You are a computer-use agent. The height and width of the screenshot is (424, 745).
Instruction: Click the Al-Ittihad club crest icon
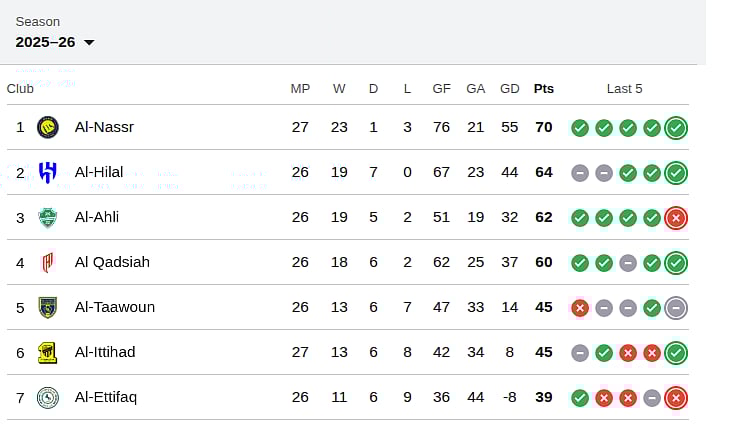[47, 352]
